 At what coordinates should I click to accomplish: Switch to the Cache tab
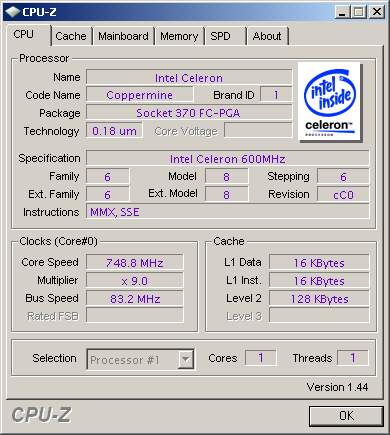[x=71, y=36]
